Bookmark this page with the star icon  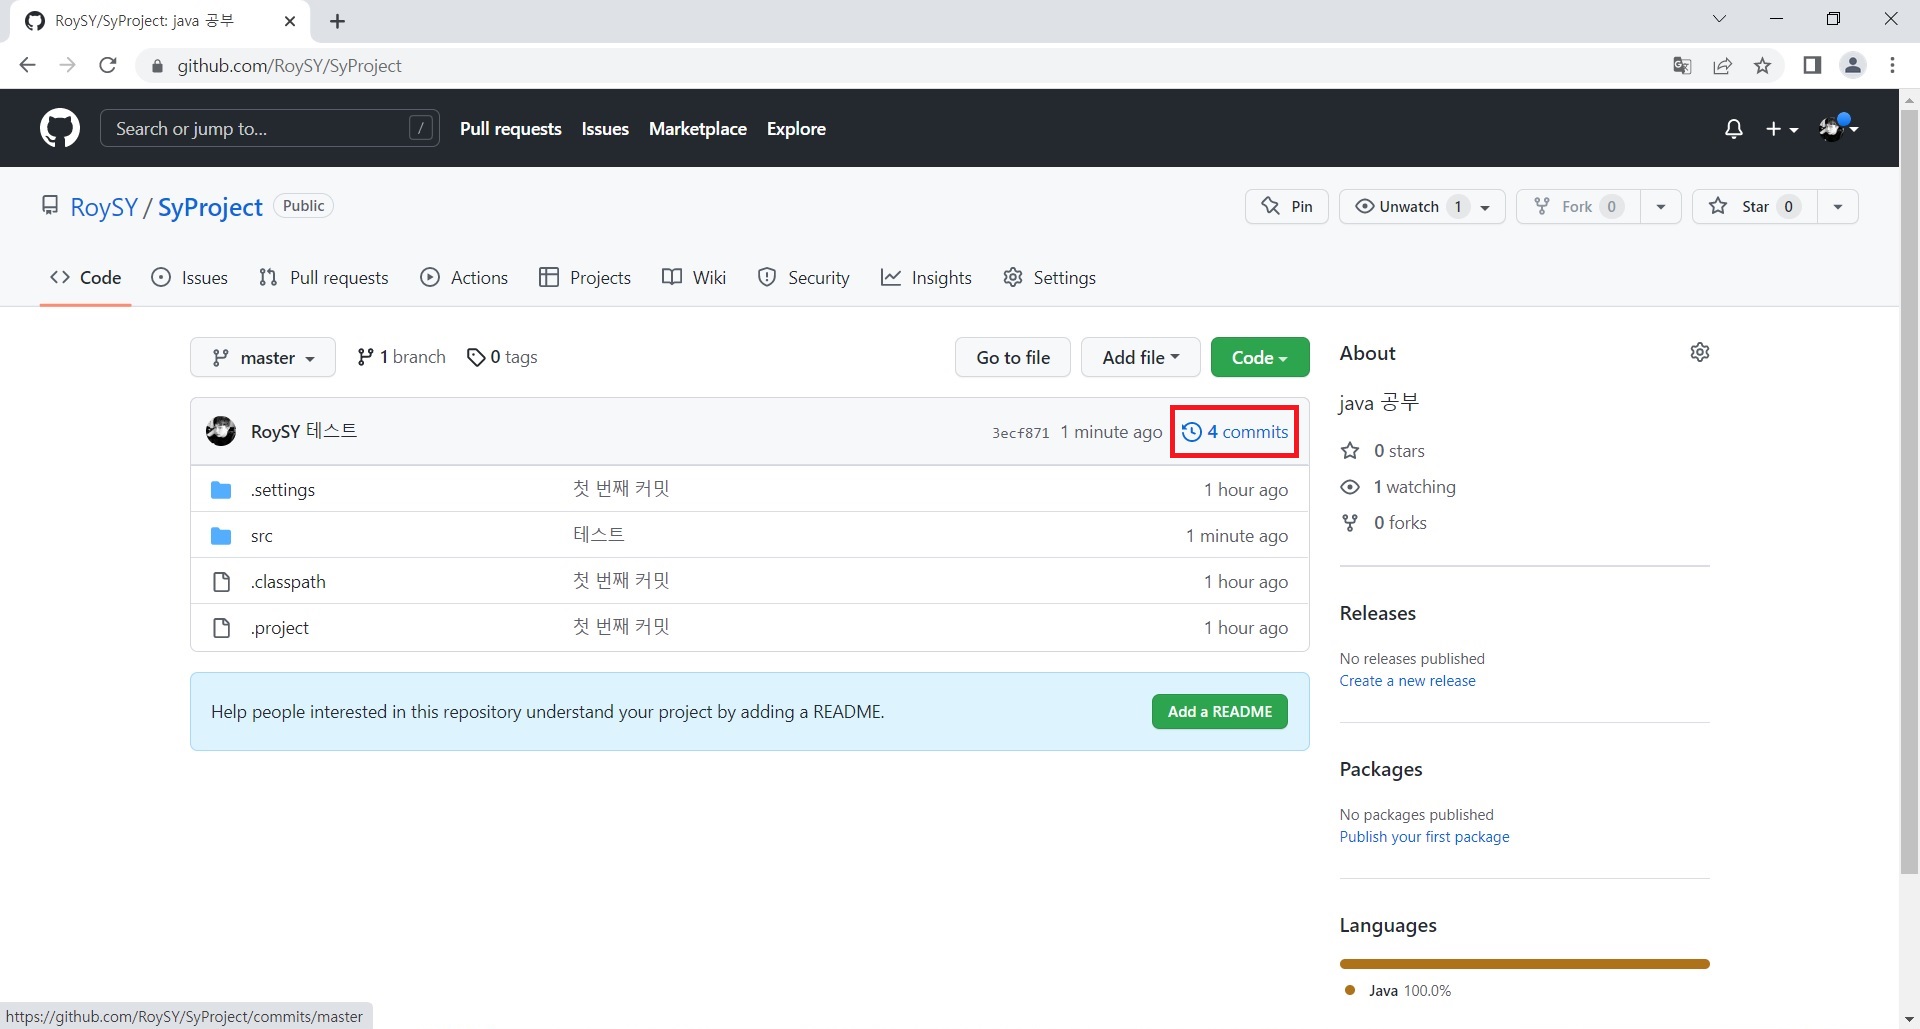click(1763, 66)
